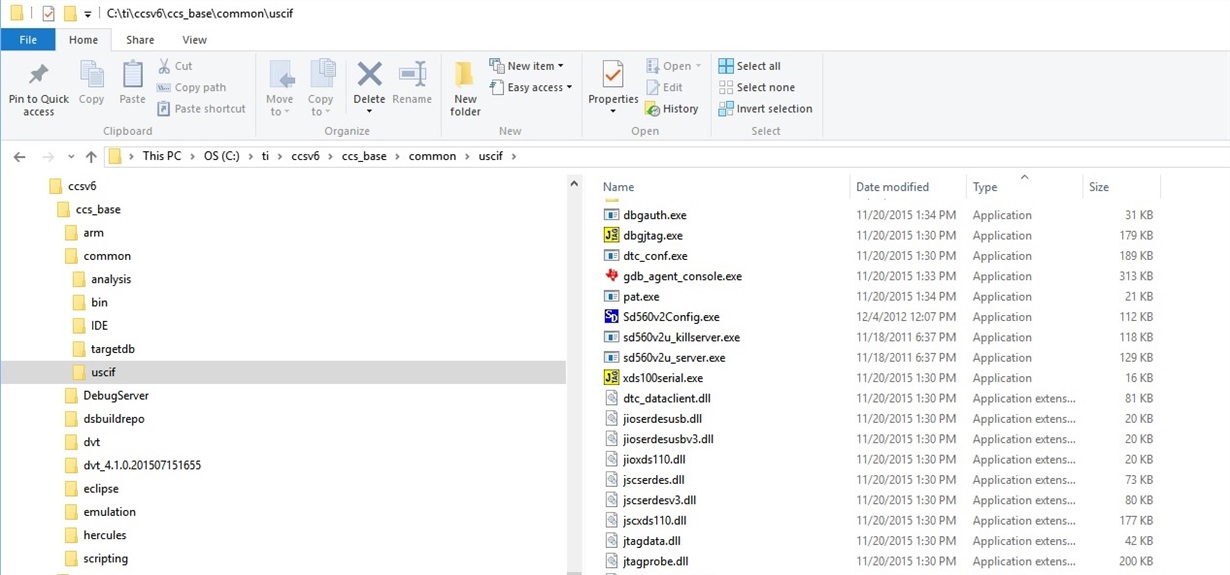Click the Delete X icon
This screenshot has width=1230, height=575.
point(370,74)
